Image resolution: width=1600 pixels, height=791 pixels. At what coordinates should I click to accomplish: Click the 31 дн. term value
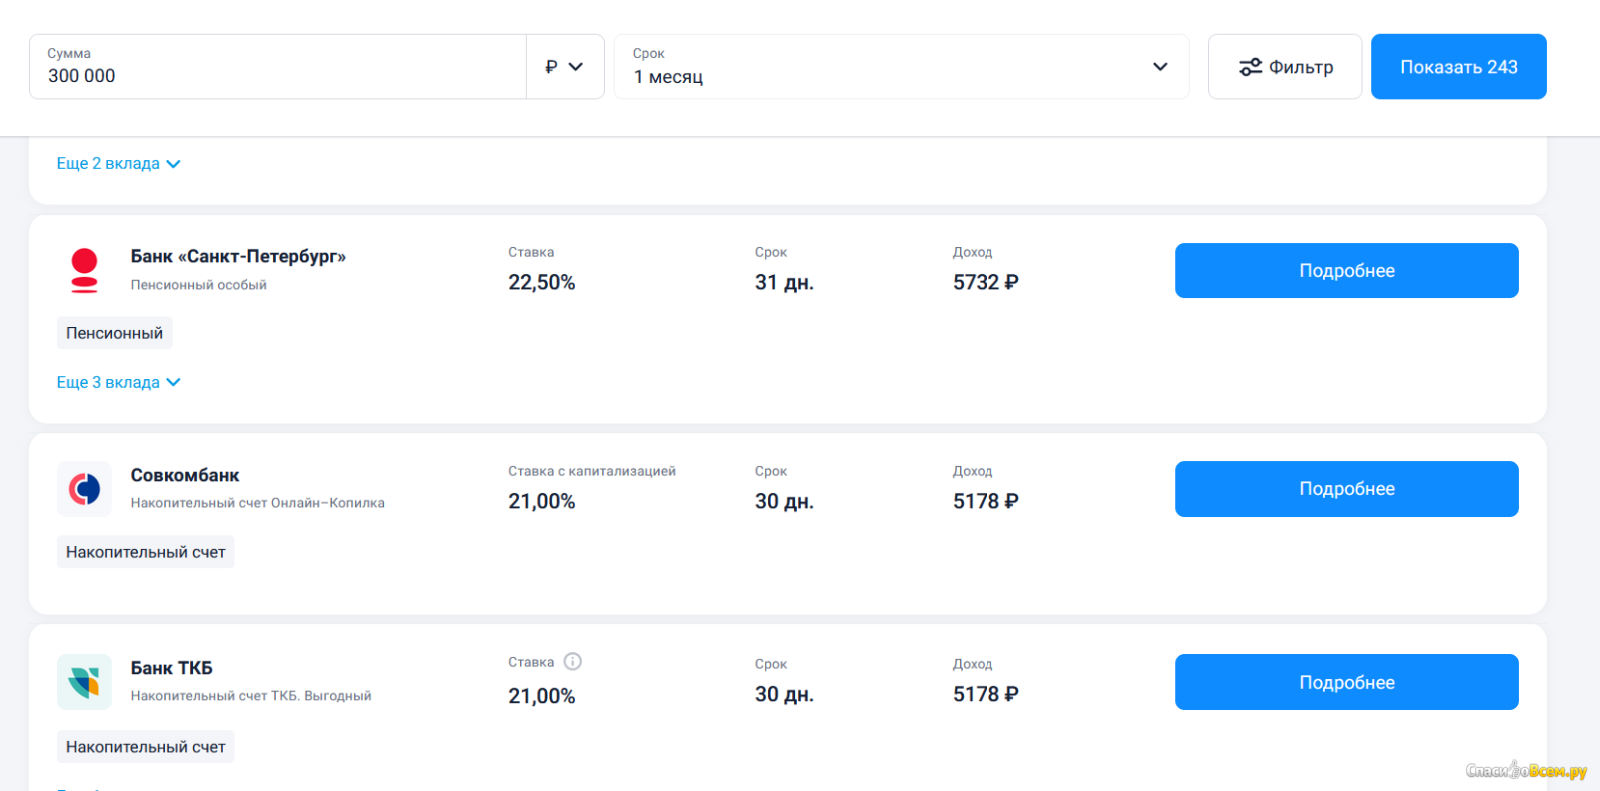784,283
